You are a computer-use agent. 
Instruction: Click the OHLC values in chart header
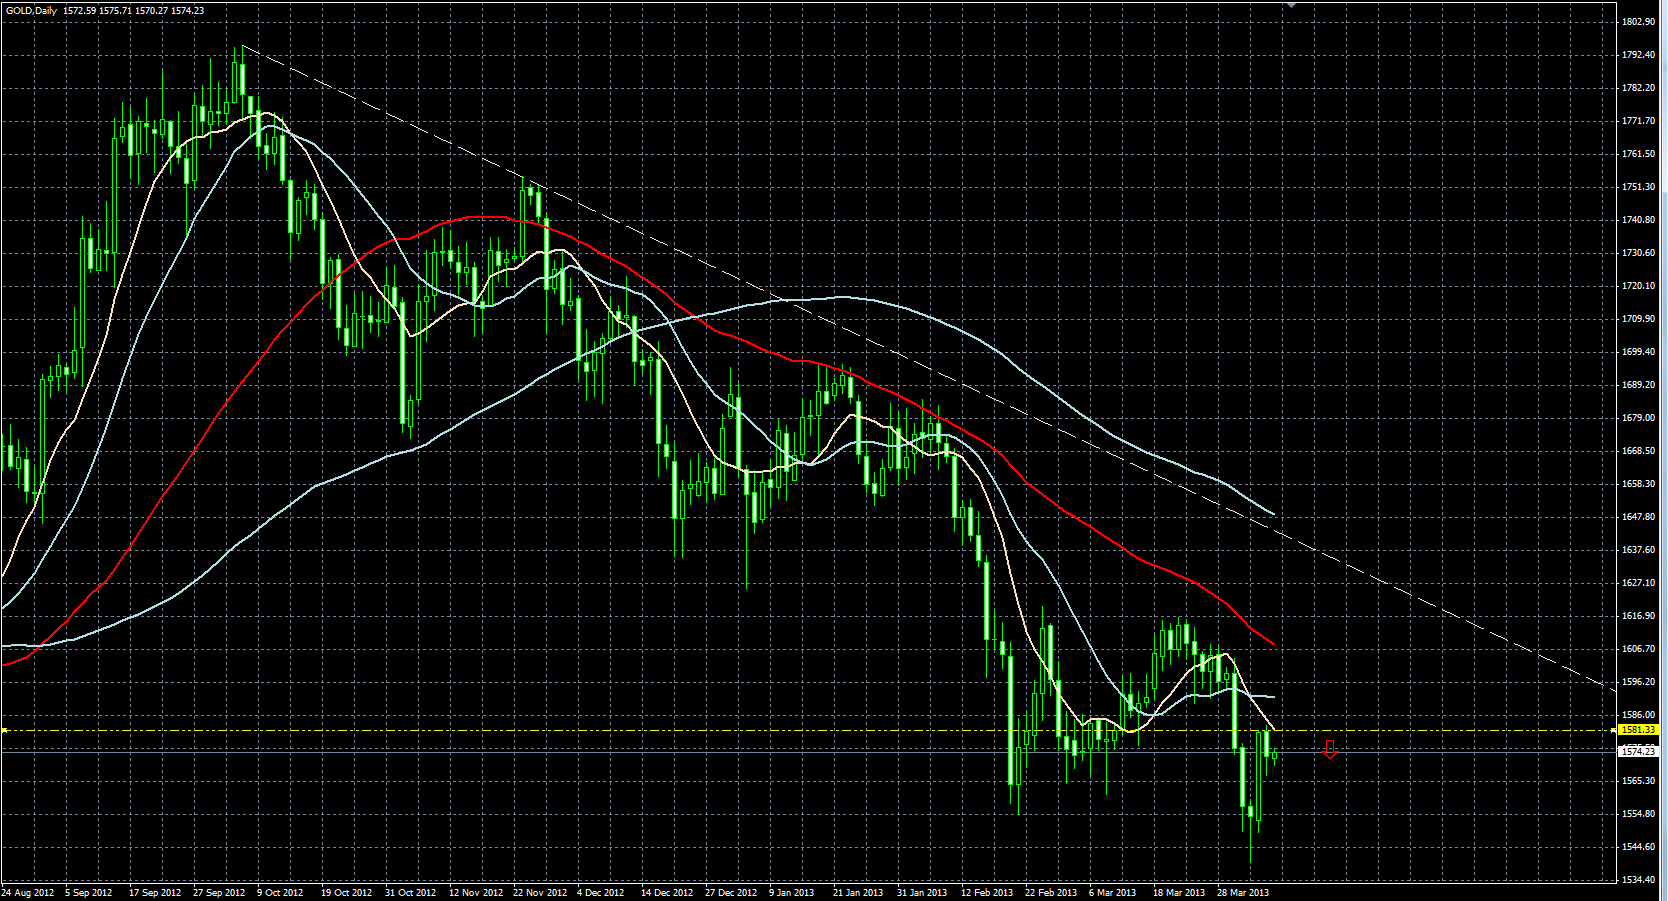(x=133, y=10)
